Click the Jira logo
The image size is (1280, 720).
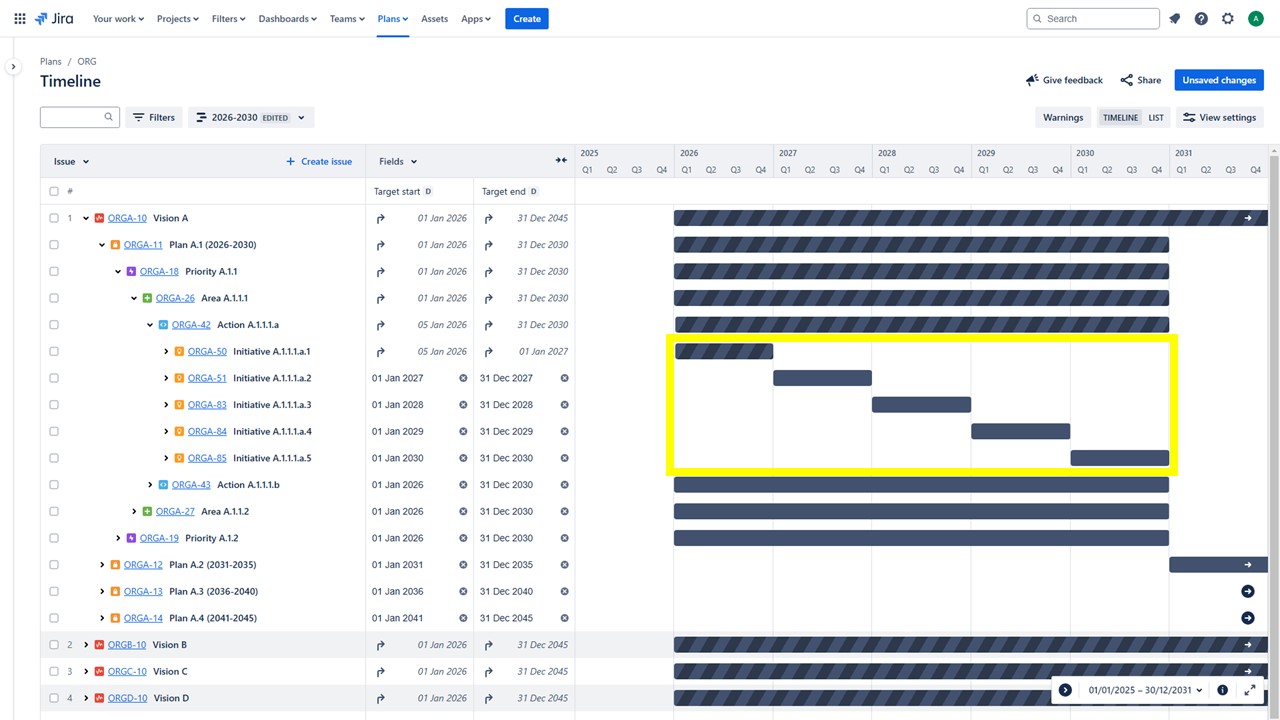click(x=54, y=19)
